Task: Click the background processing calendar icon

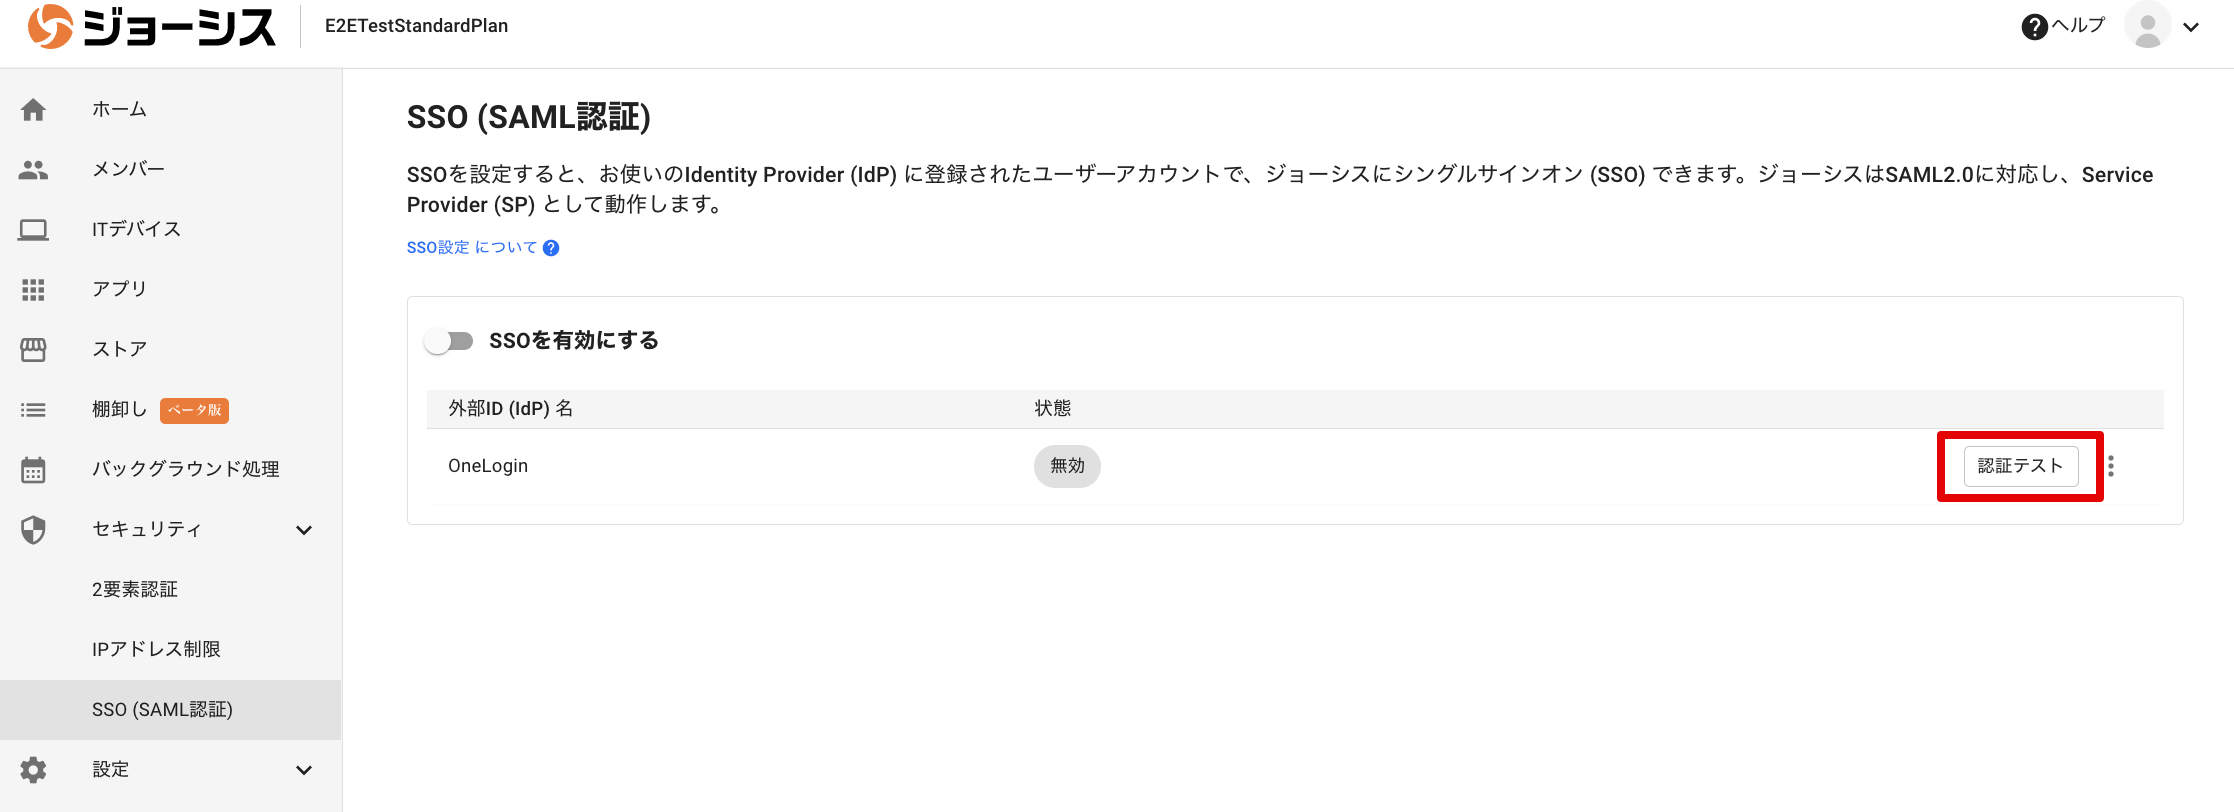Action: click(33, 470)
